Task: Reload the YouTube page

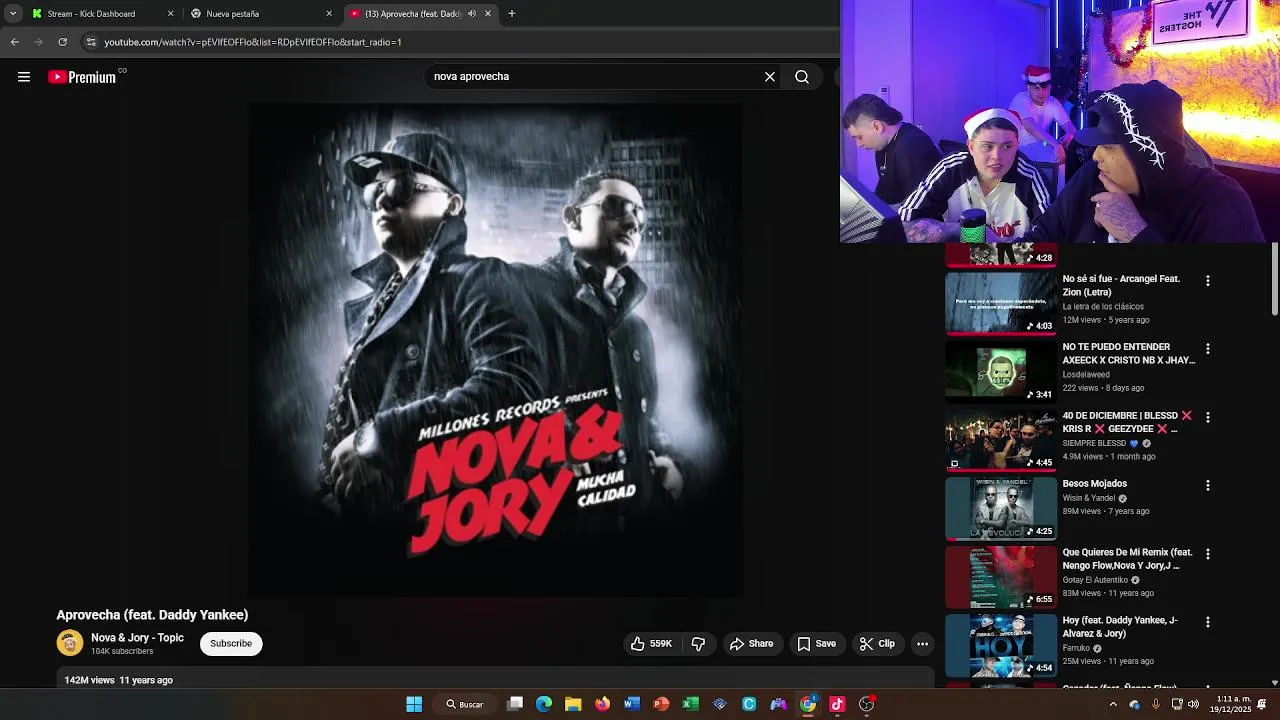Action: pyautogui.click(x=62, y=42)
